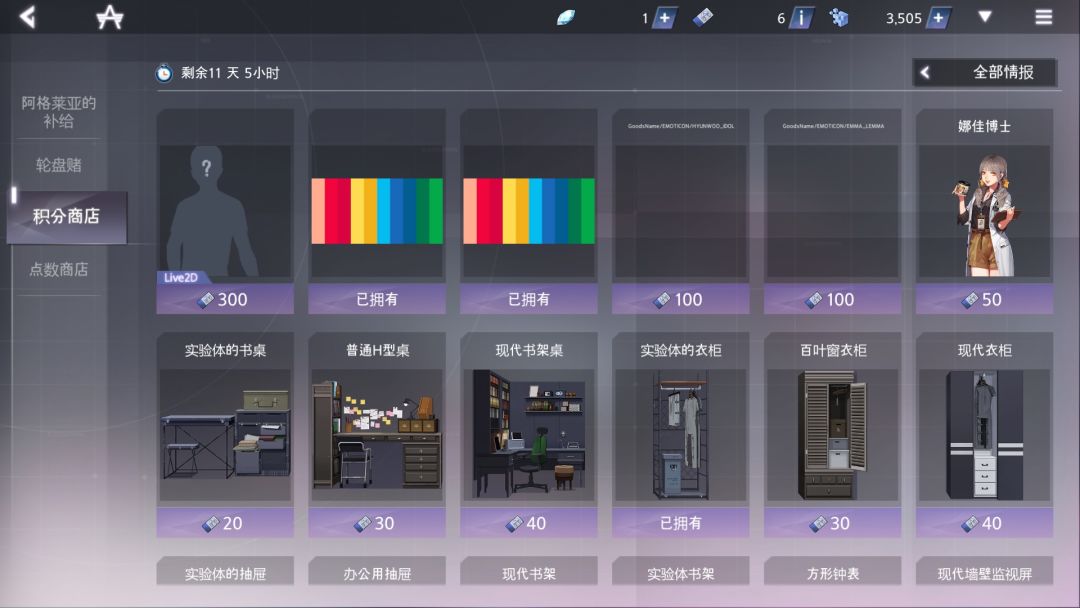Open 现代衣柜 furniture item
This screenshot has height=608, width=1080.
click(x=984, y=434)
